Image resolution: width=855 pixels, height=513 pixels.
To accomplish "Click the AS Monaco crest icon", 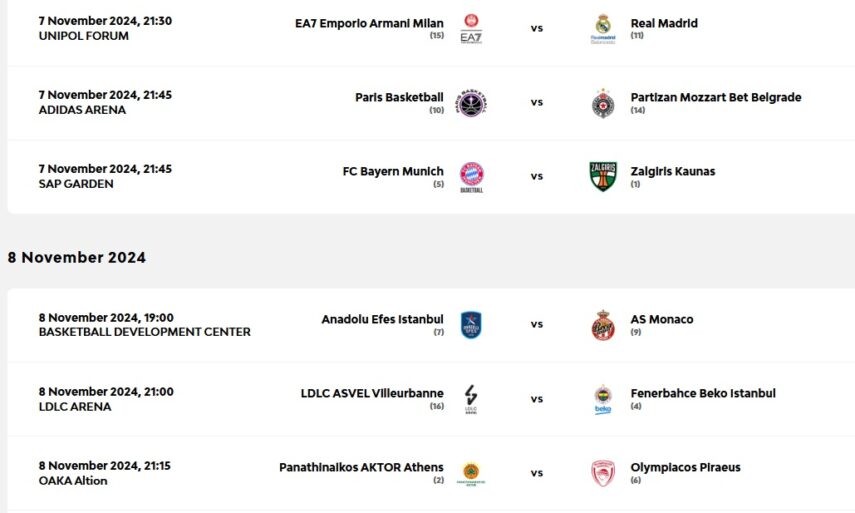I will 602,325.
